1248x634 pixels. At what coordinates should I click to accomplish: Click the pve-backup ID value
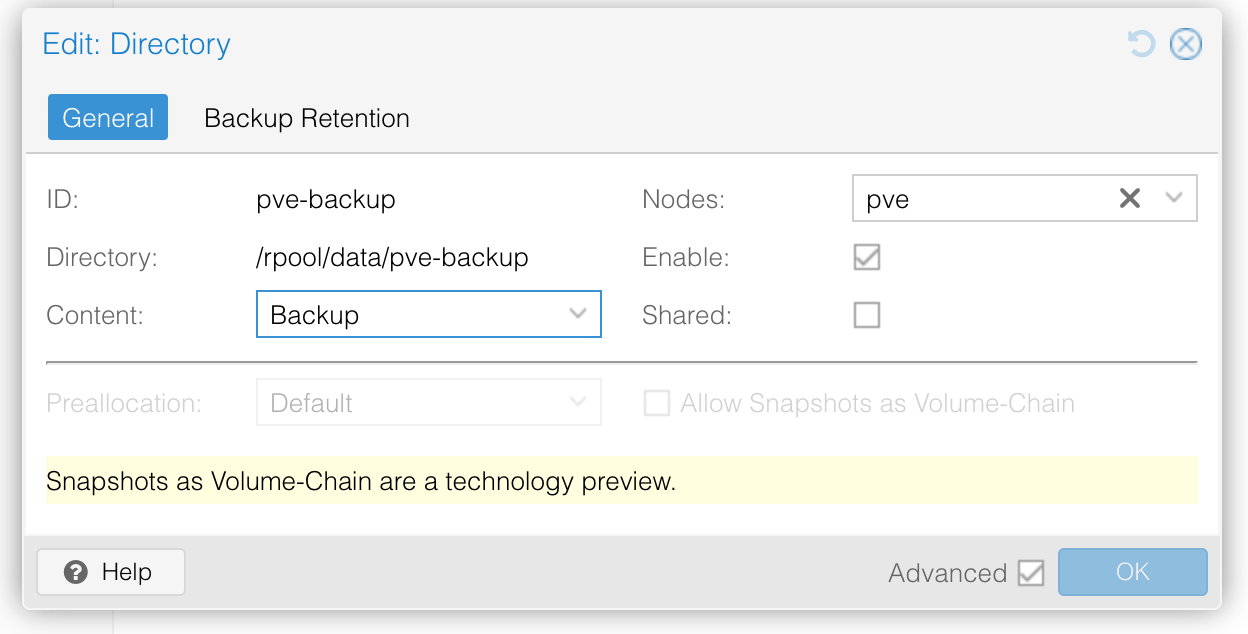coord(326,199)
